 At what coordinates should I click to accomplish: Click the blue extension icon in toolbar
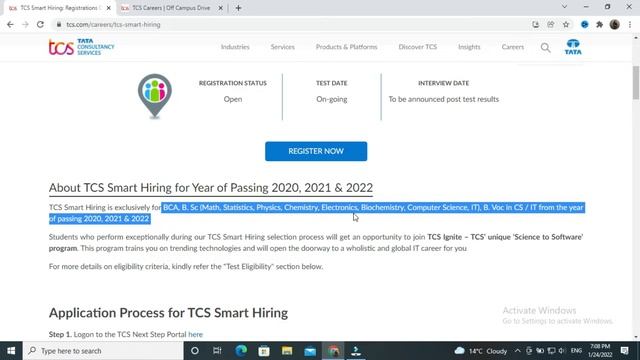click(x=584, y=24)
